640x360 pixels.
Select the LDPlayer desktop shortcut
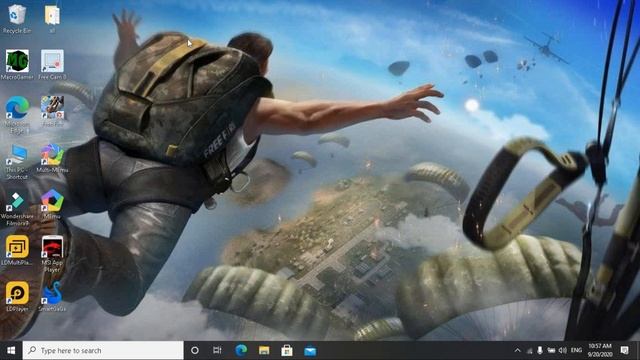pos(17,297)
